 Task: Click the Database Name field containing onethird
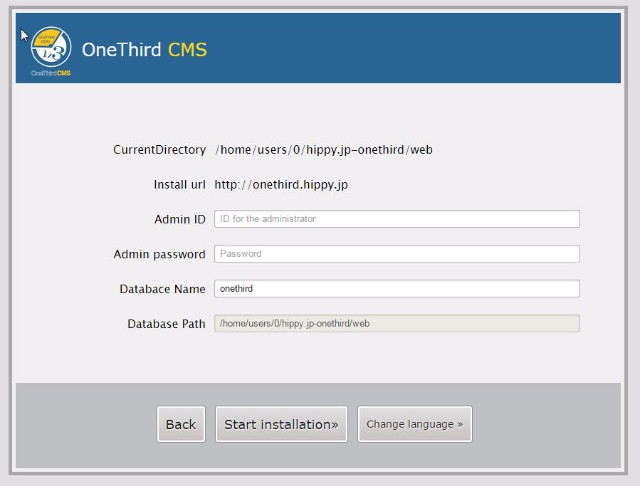pos(397,289)
